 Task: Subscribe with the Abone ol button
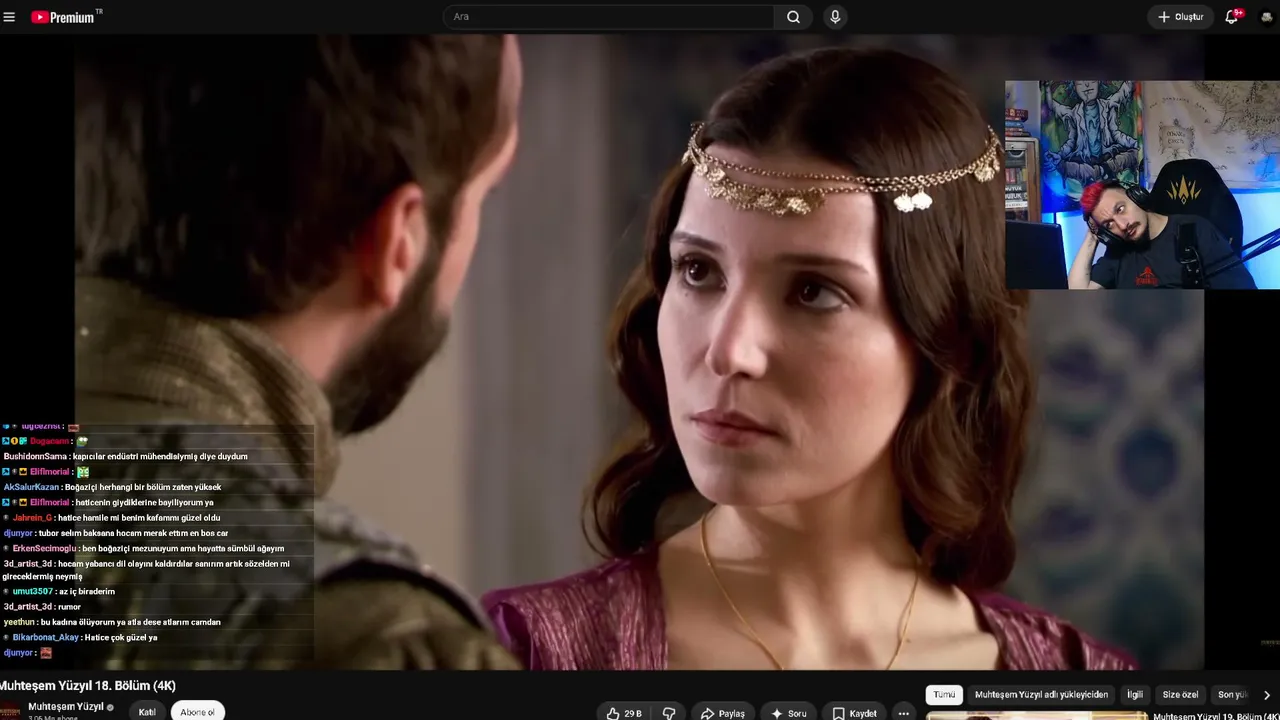(197, 712)
